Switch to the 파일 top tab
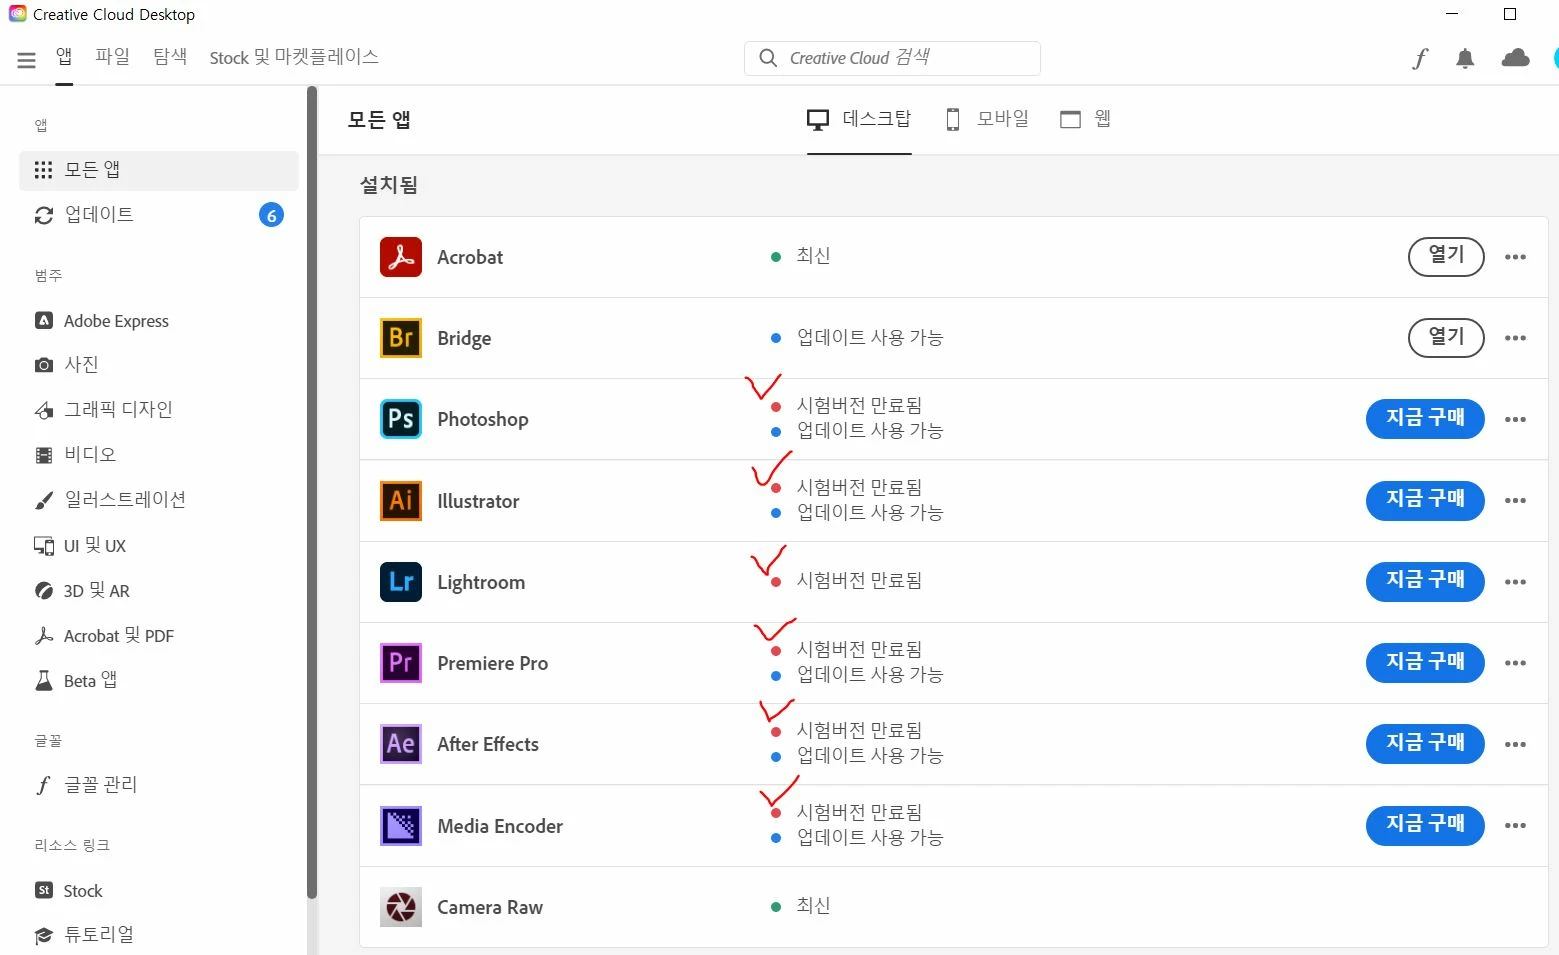 pyautogui.click(x=112, y=57)
